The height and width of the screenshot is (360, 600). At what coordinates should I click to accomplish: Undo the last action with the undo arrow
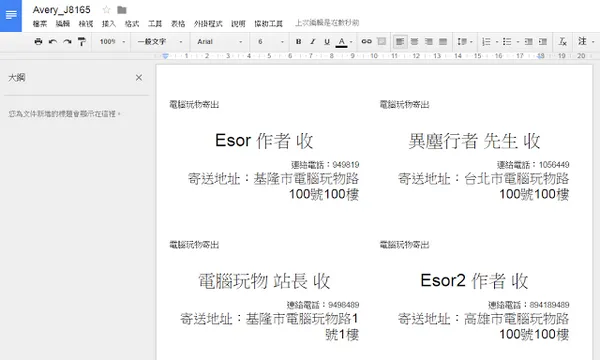(x=53, y=41)
